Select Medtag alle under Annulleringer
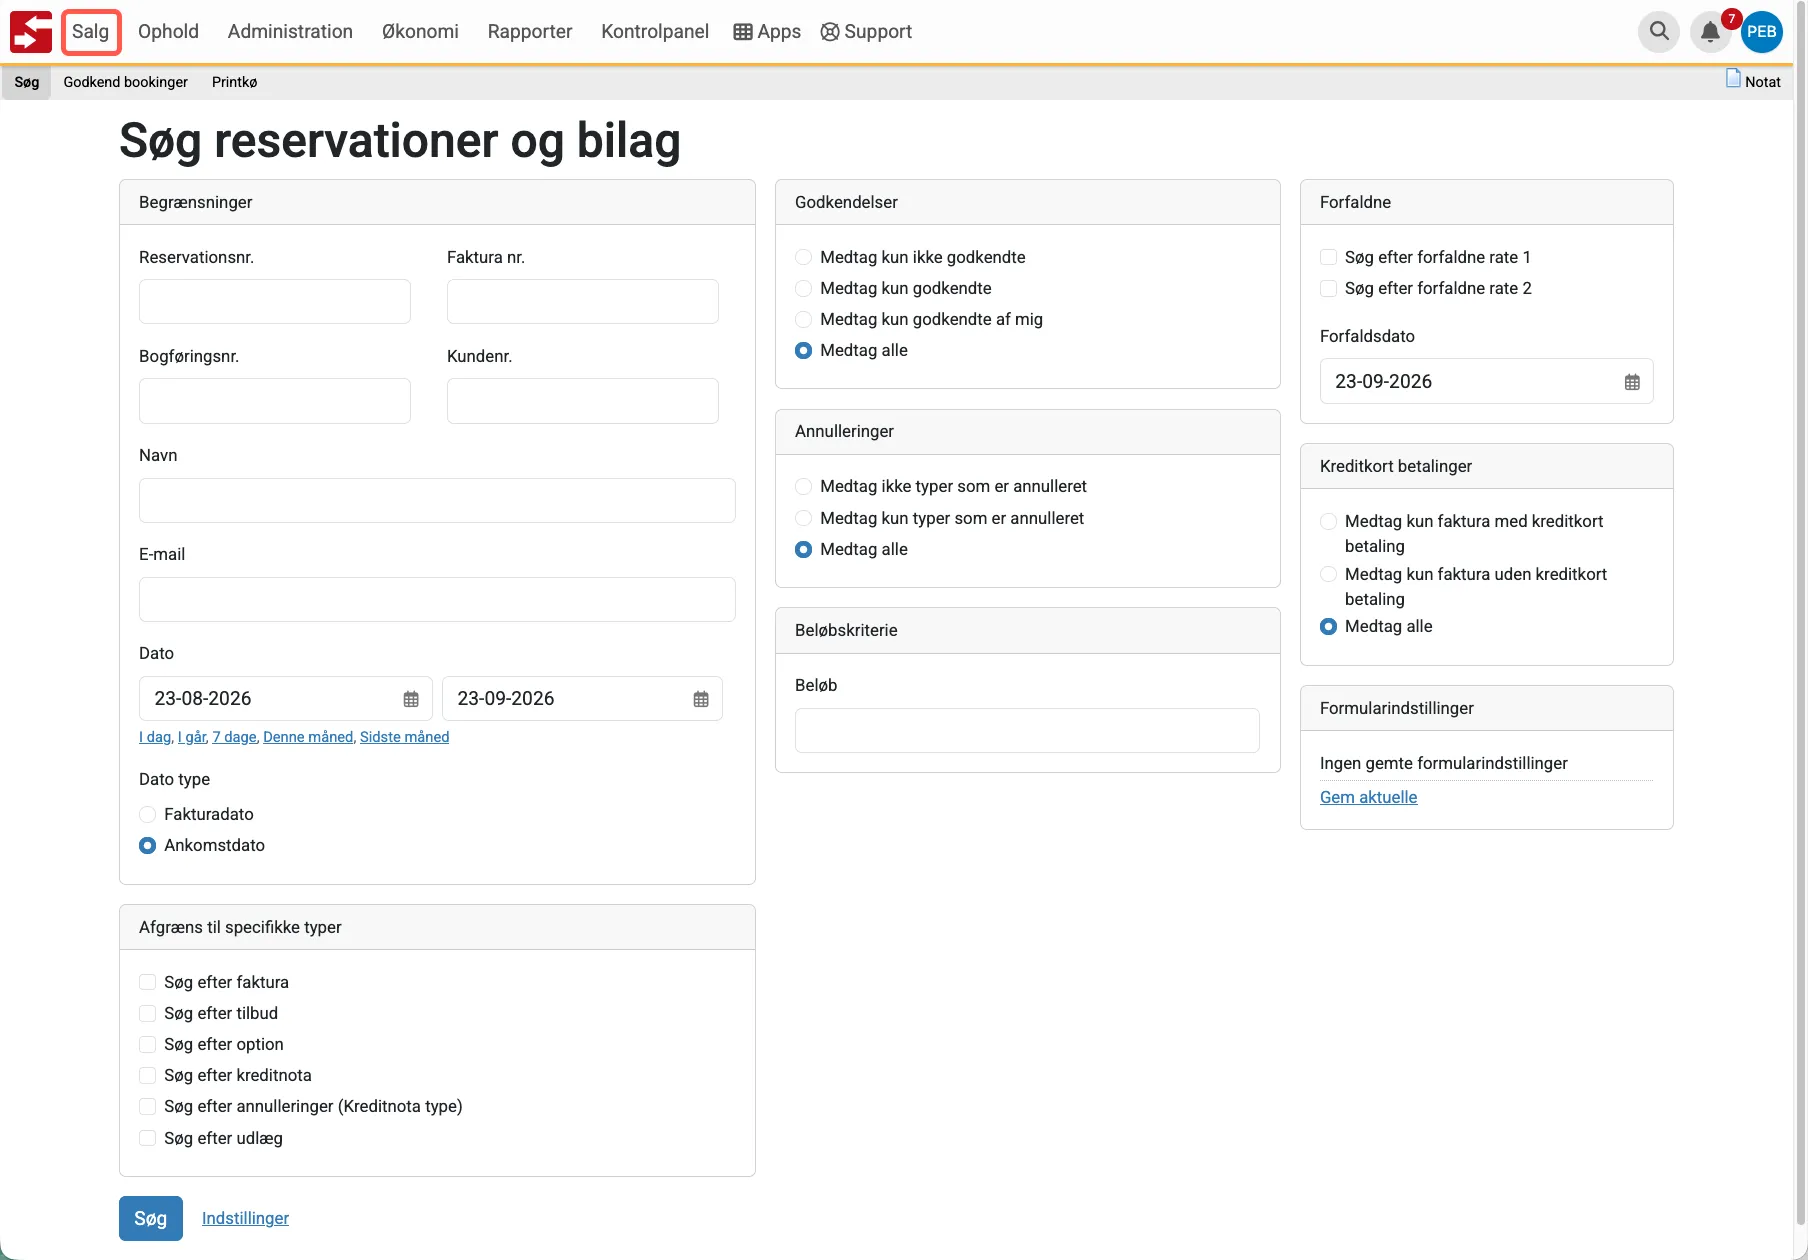 pos(803,550)
